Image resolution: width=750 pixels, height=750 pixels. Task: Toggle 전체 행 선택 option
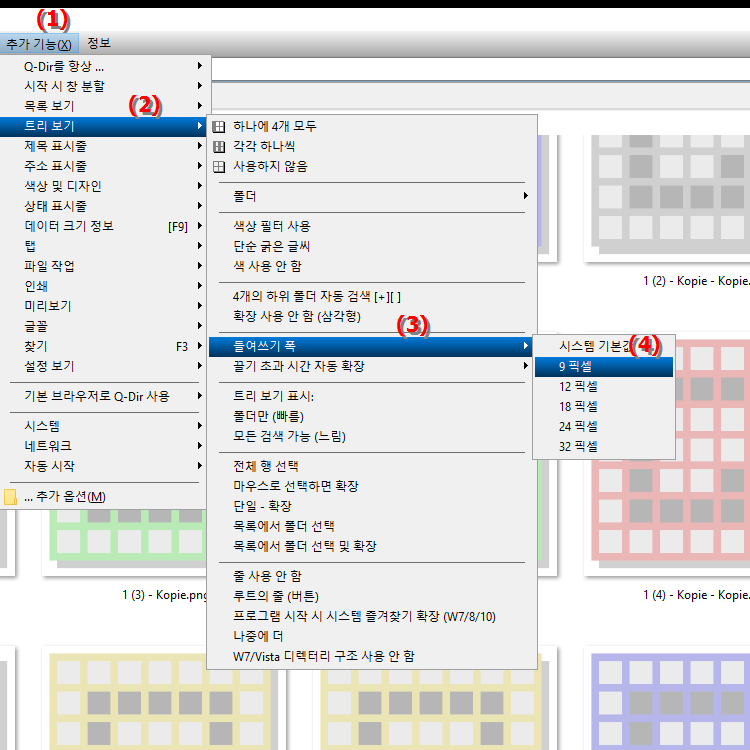pos(372,467)
